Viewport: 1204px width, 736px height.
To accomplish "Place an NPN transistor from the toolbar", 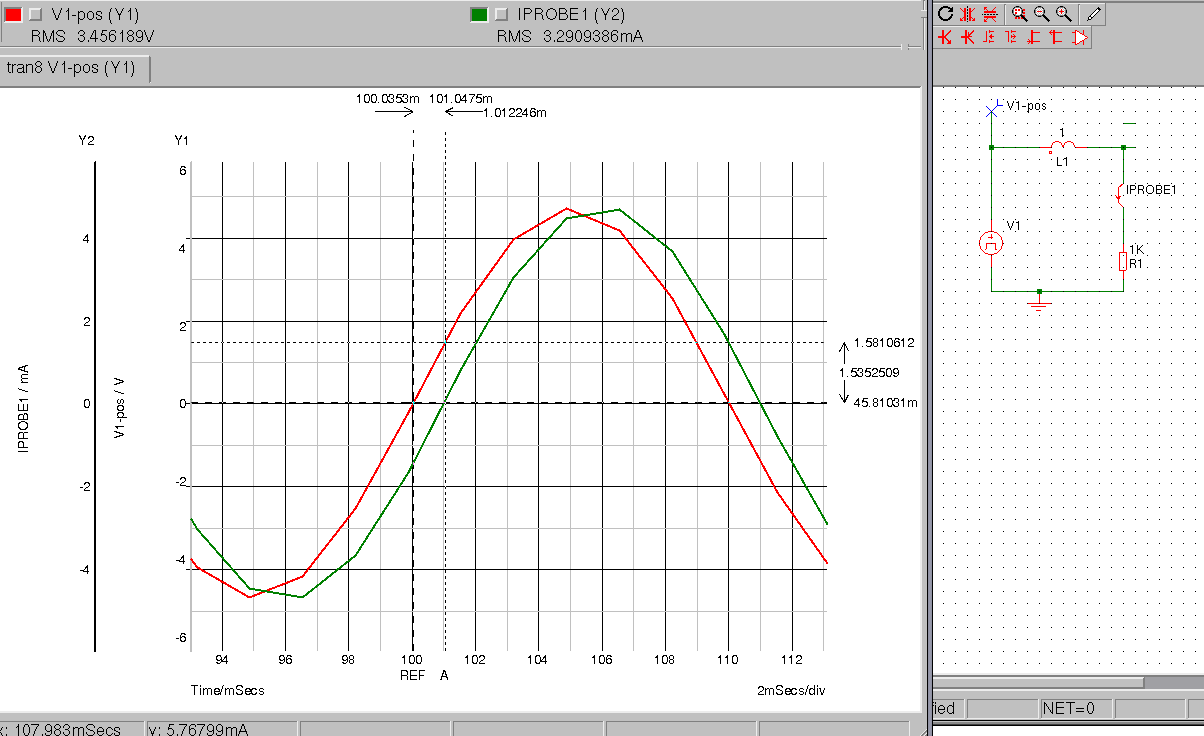I will (944, 37).
